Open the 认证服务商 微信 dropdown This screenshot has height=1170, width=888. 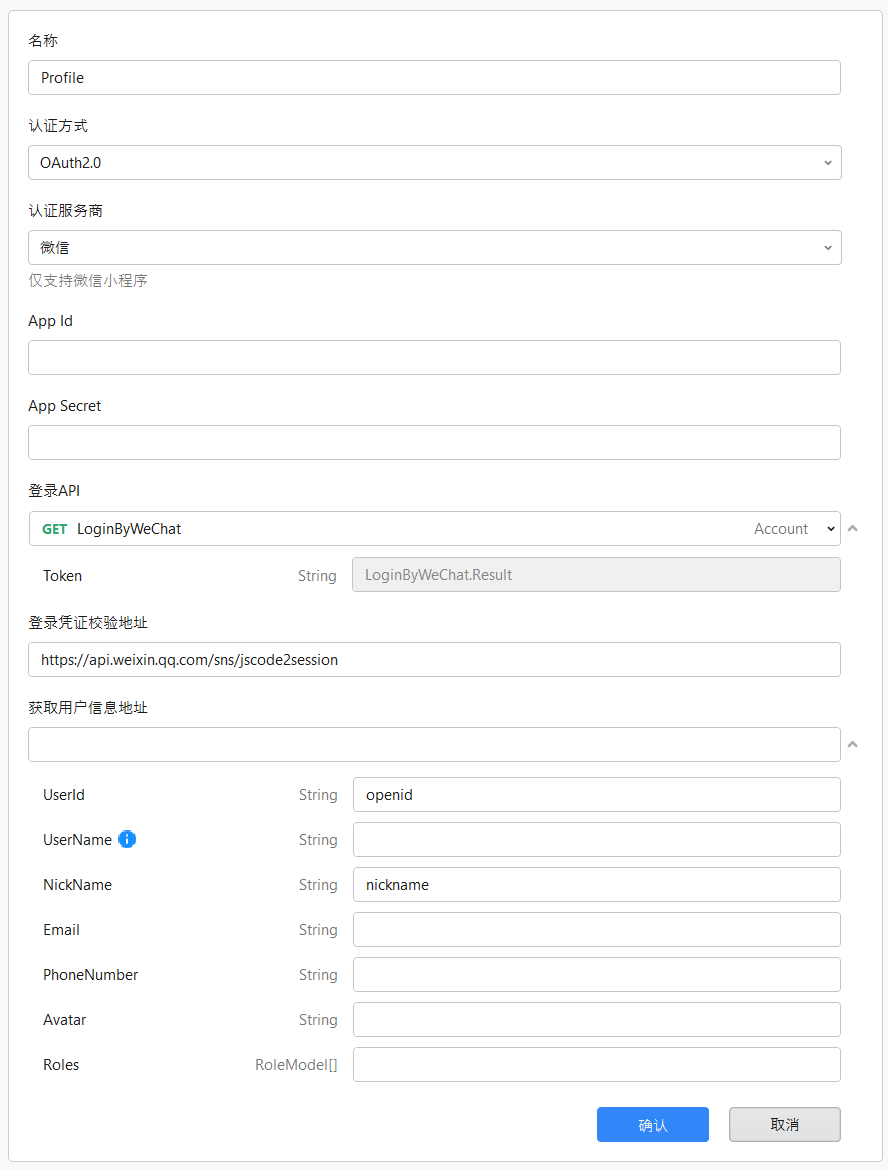434,248
